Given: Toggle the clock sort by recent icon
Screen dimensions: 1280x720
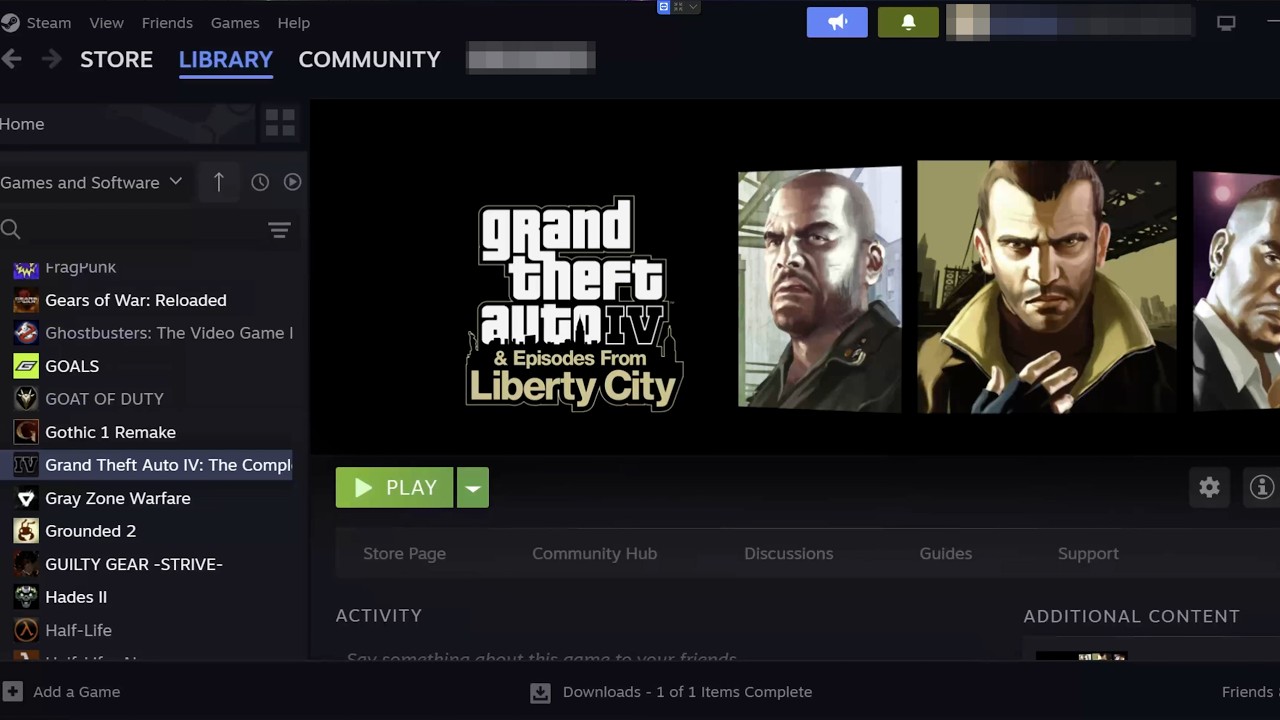Looking at the screenshot, I should coord(260,182).
